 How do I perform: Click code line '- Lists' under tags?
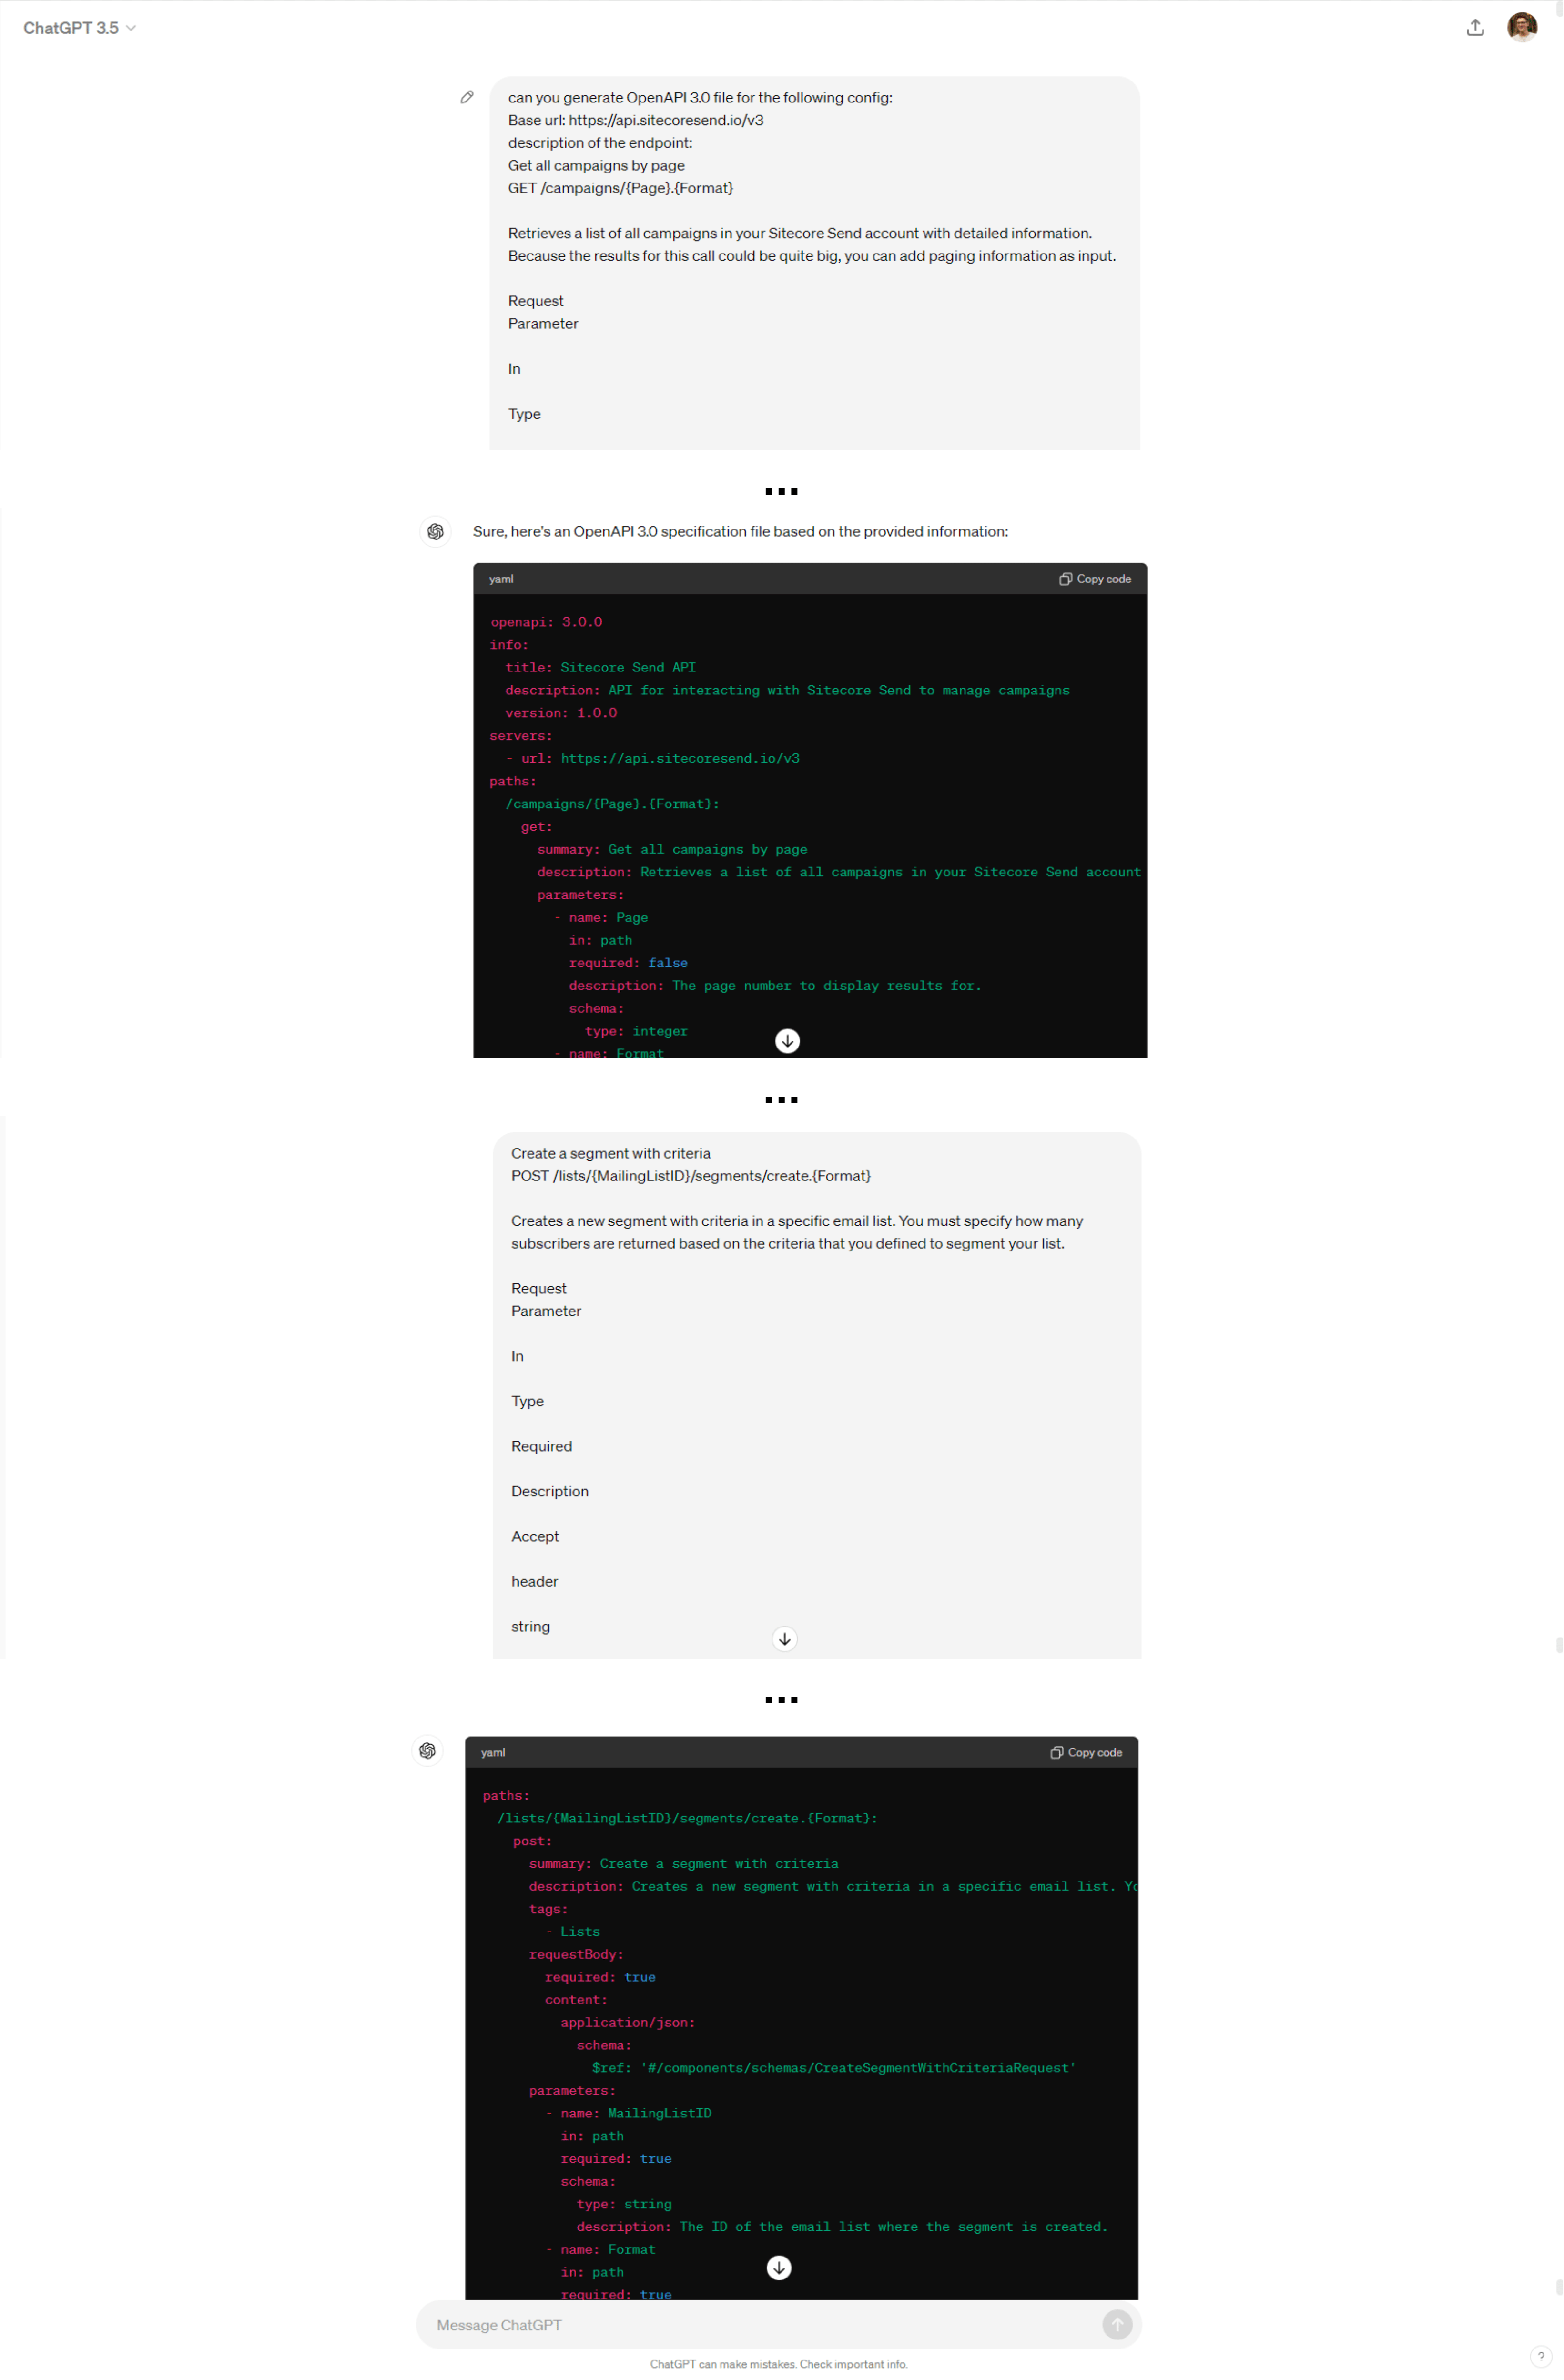(572, 1931)
